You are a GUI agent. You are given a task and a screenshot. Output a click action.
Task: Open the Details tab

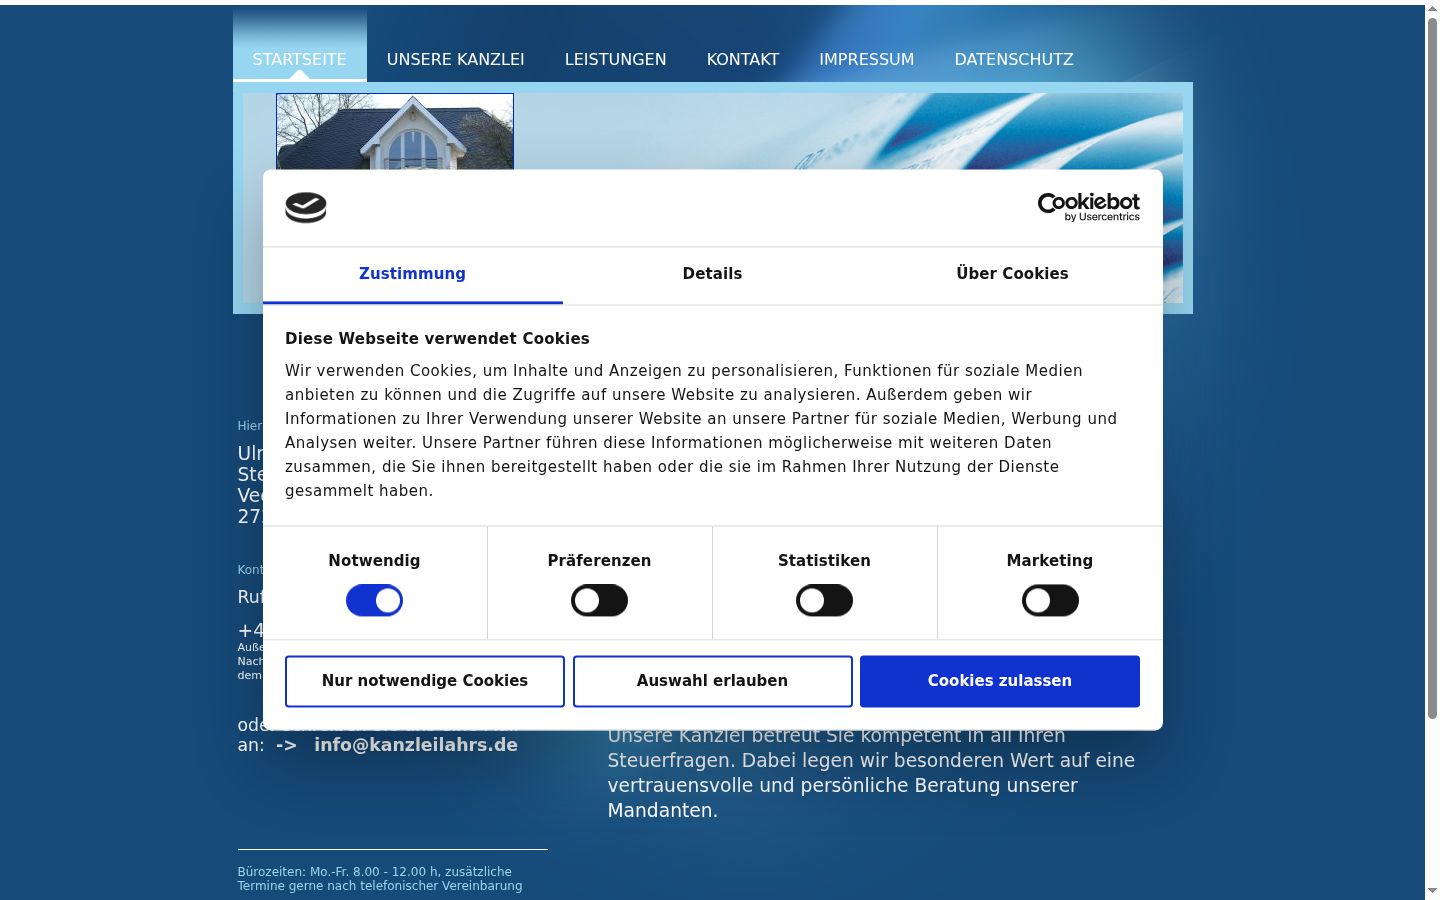point(712,274)
